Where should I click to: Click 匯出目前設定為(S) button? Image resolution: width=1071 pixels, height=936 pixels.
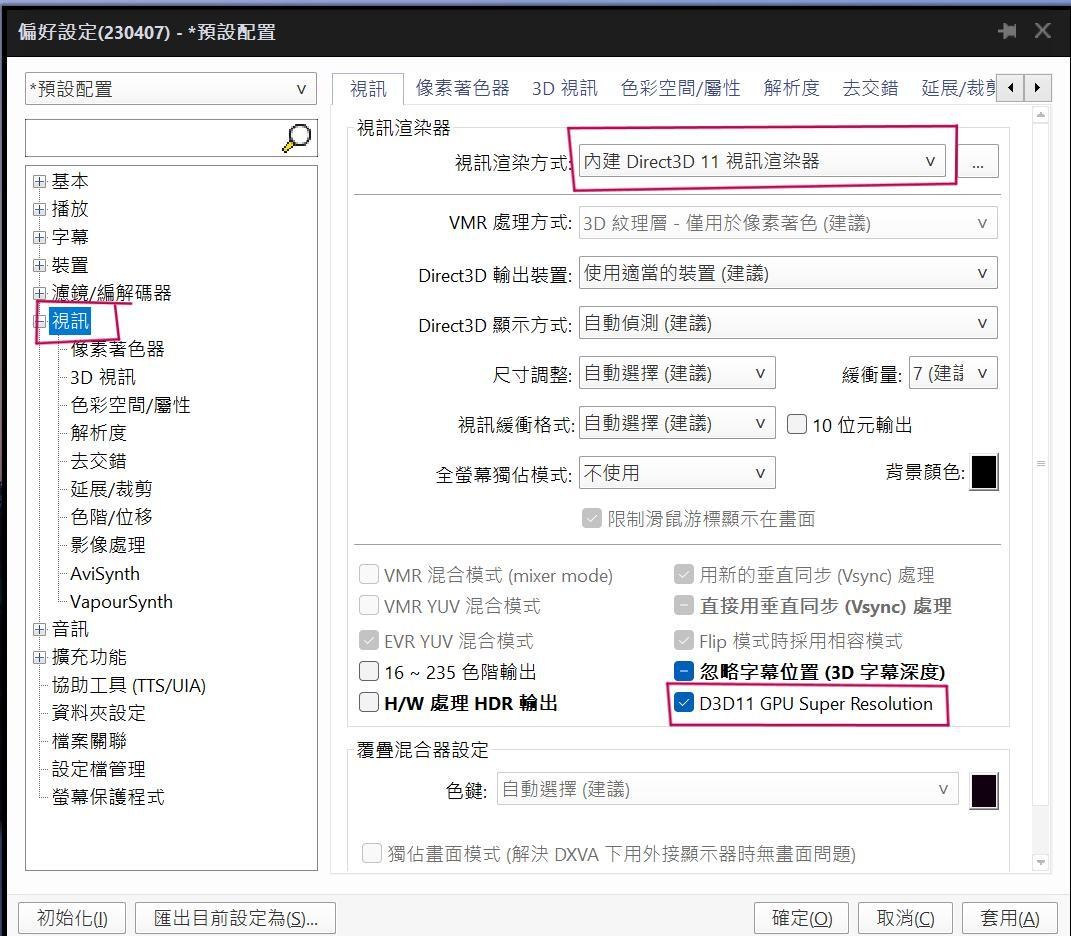point(235,917)
